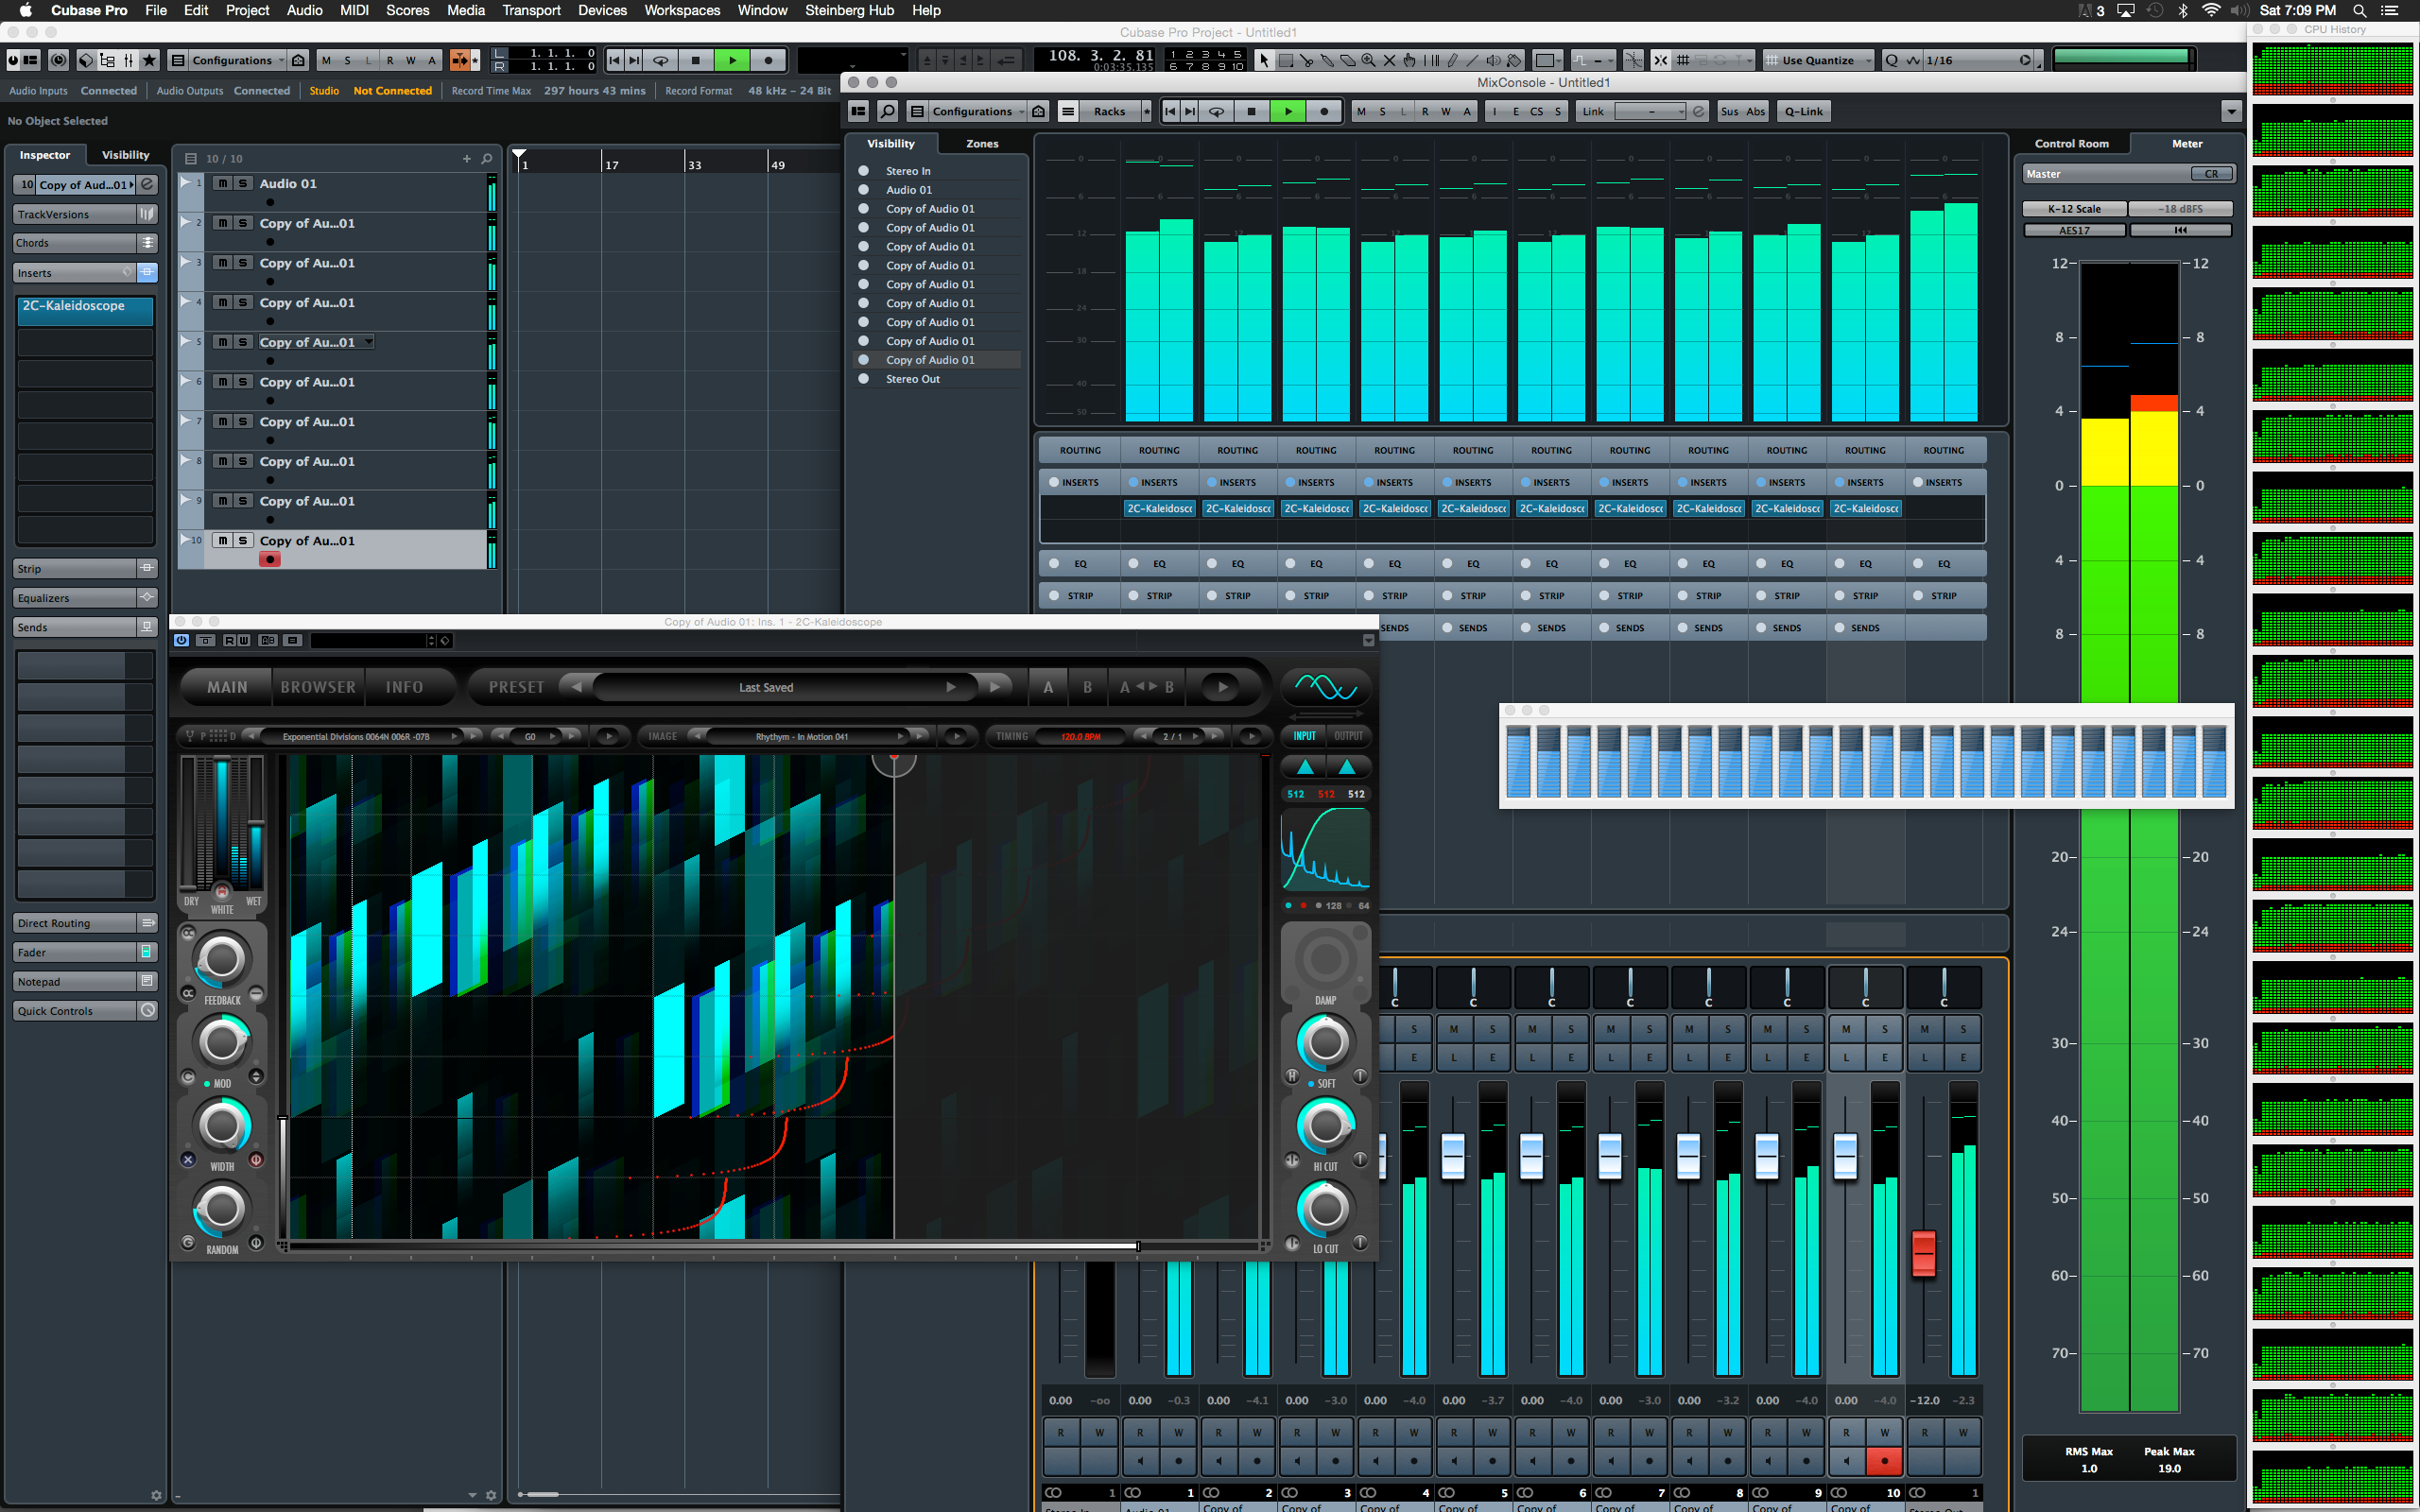This screenshot has width=2420, height=1512.
Task: Click the FEEDBACK knob in Kaleidoscope
Action: (x=222, y=959)
